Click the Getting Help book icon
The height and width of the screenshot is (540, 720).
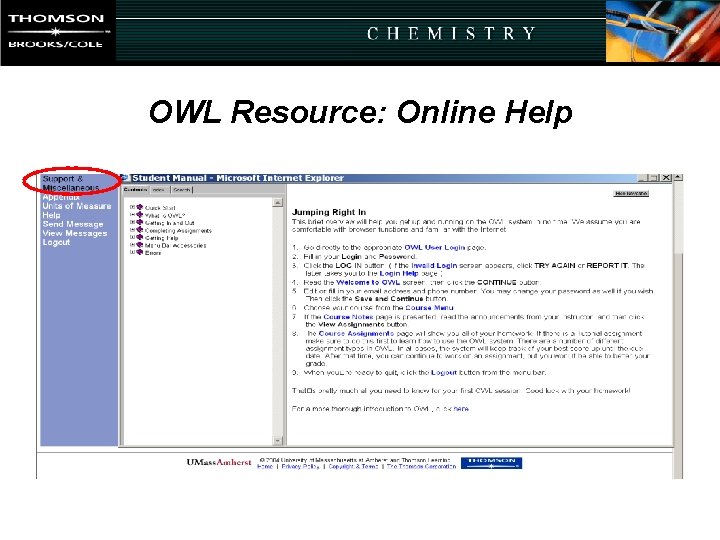[140, 237]
